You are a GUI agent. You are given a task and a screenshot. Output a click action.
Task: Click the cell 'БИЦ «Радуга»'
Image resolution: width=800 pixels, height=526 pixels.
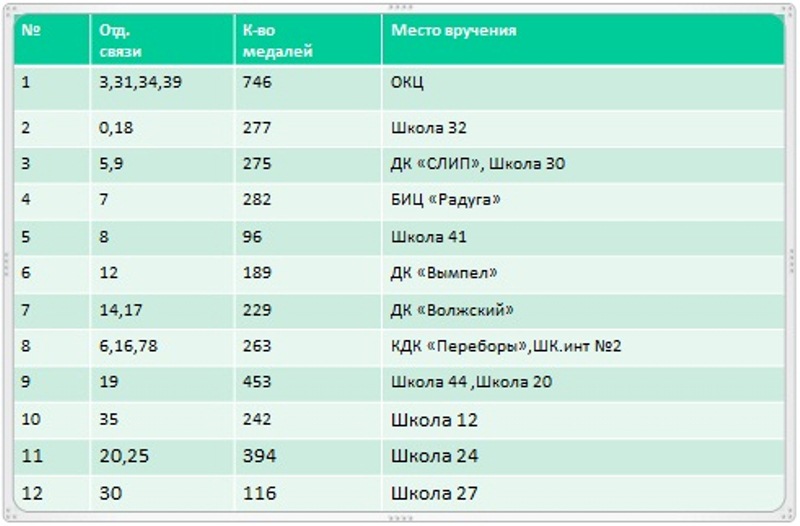coord(583,201)
